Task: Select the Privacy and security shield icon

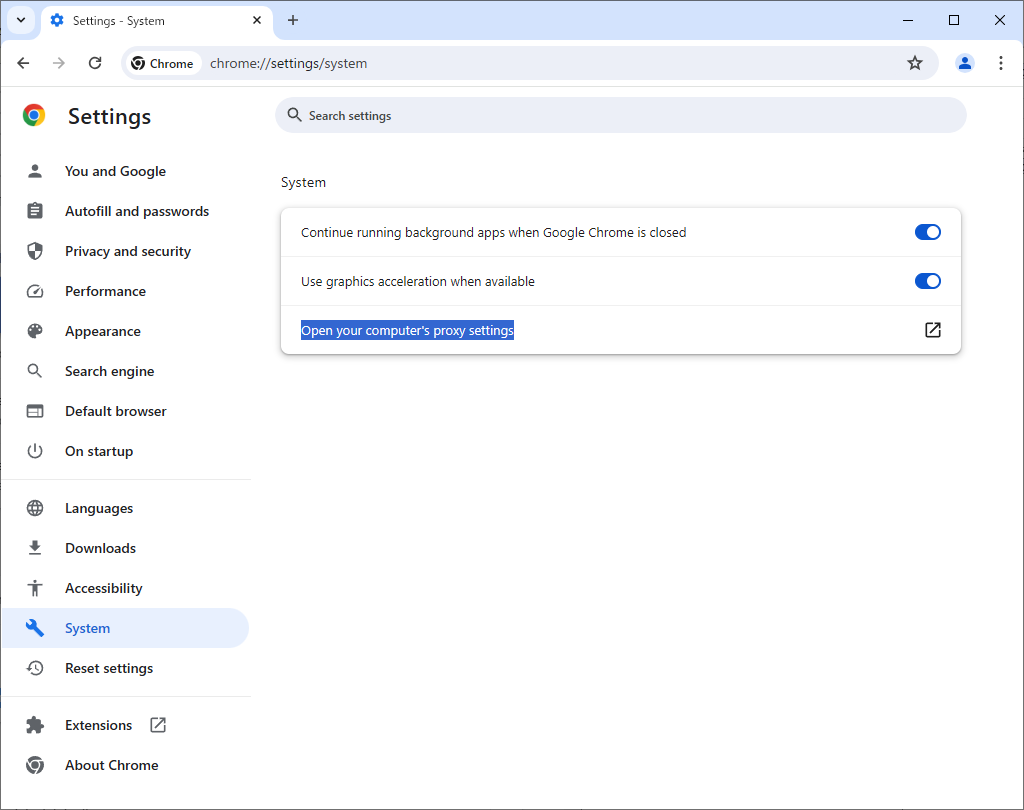Action: coord(35,251)
